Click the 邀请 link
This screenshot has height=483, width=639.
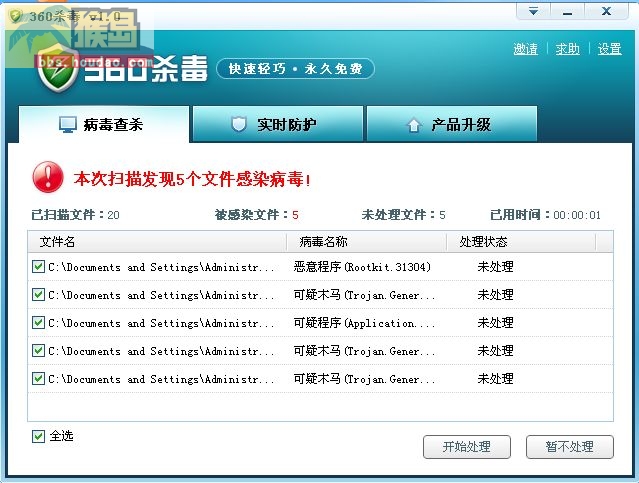[525, 49]
